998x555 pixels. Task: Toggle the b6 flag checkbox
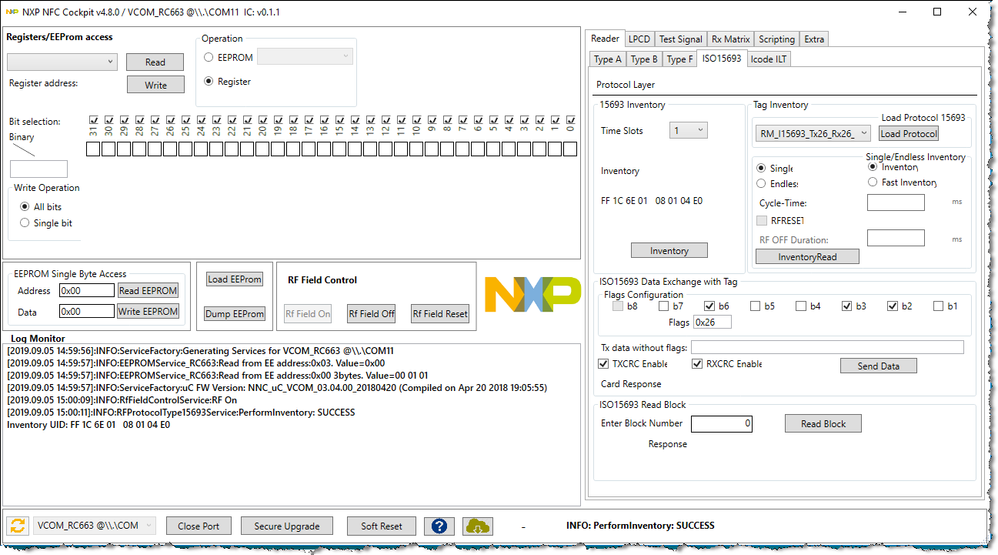pos(710,306)
